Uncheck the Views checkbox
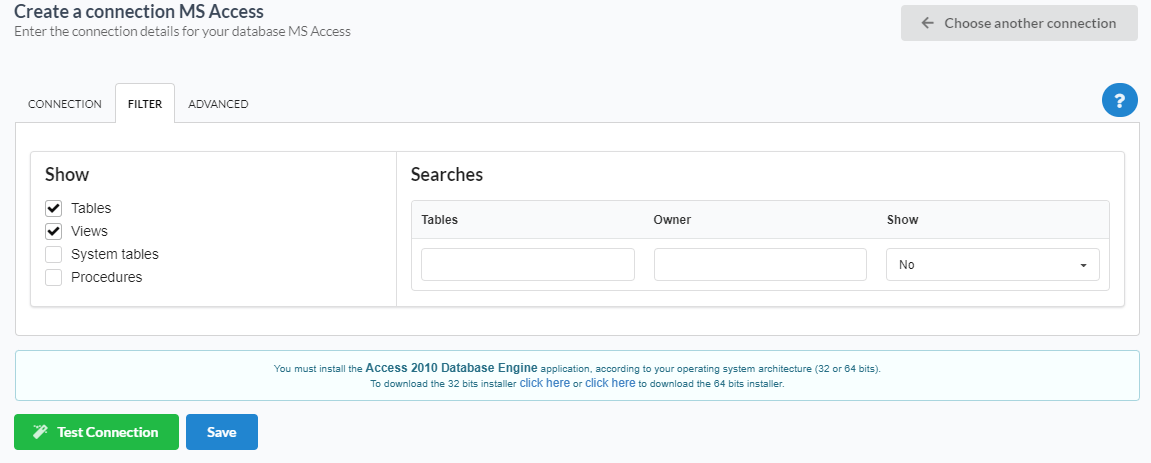The image size is (1151, 463). coord(53,231)
